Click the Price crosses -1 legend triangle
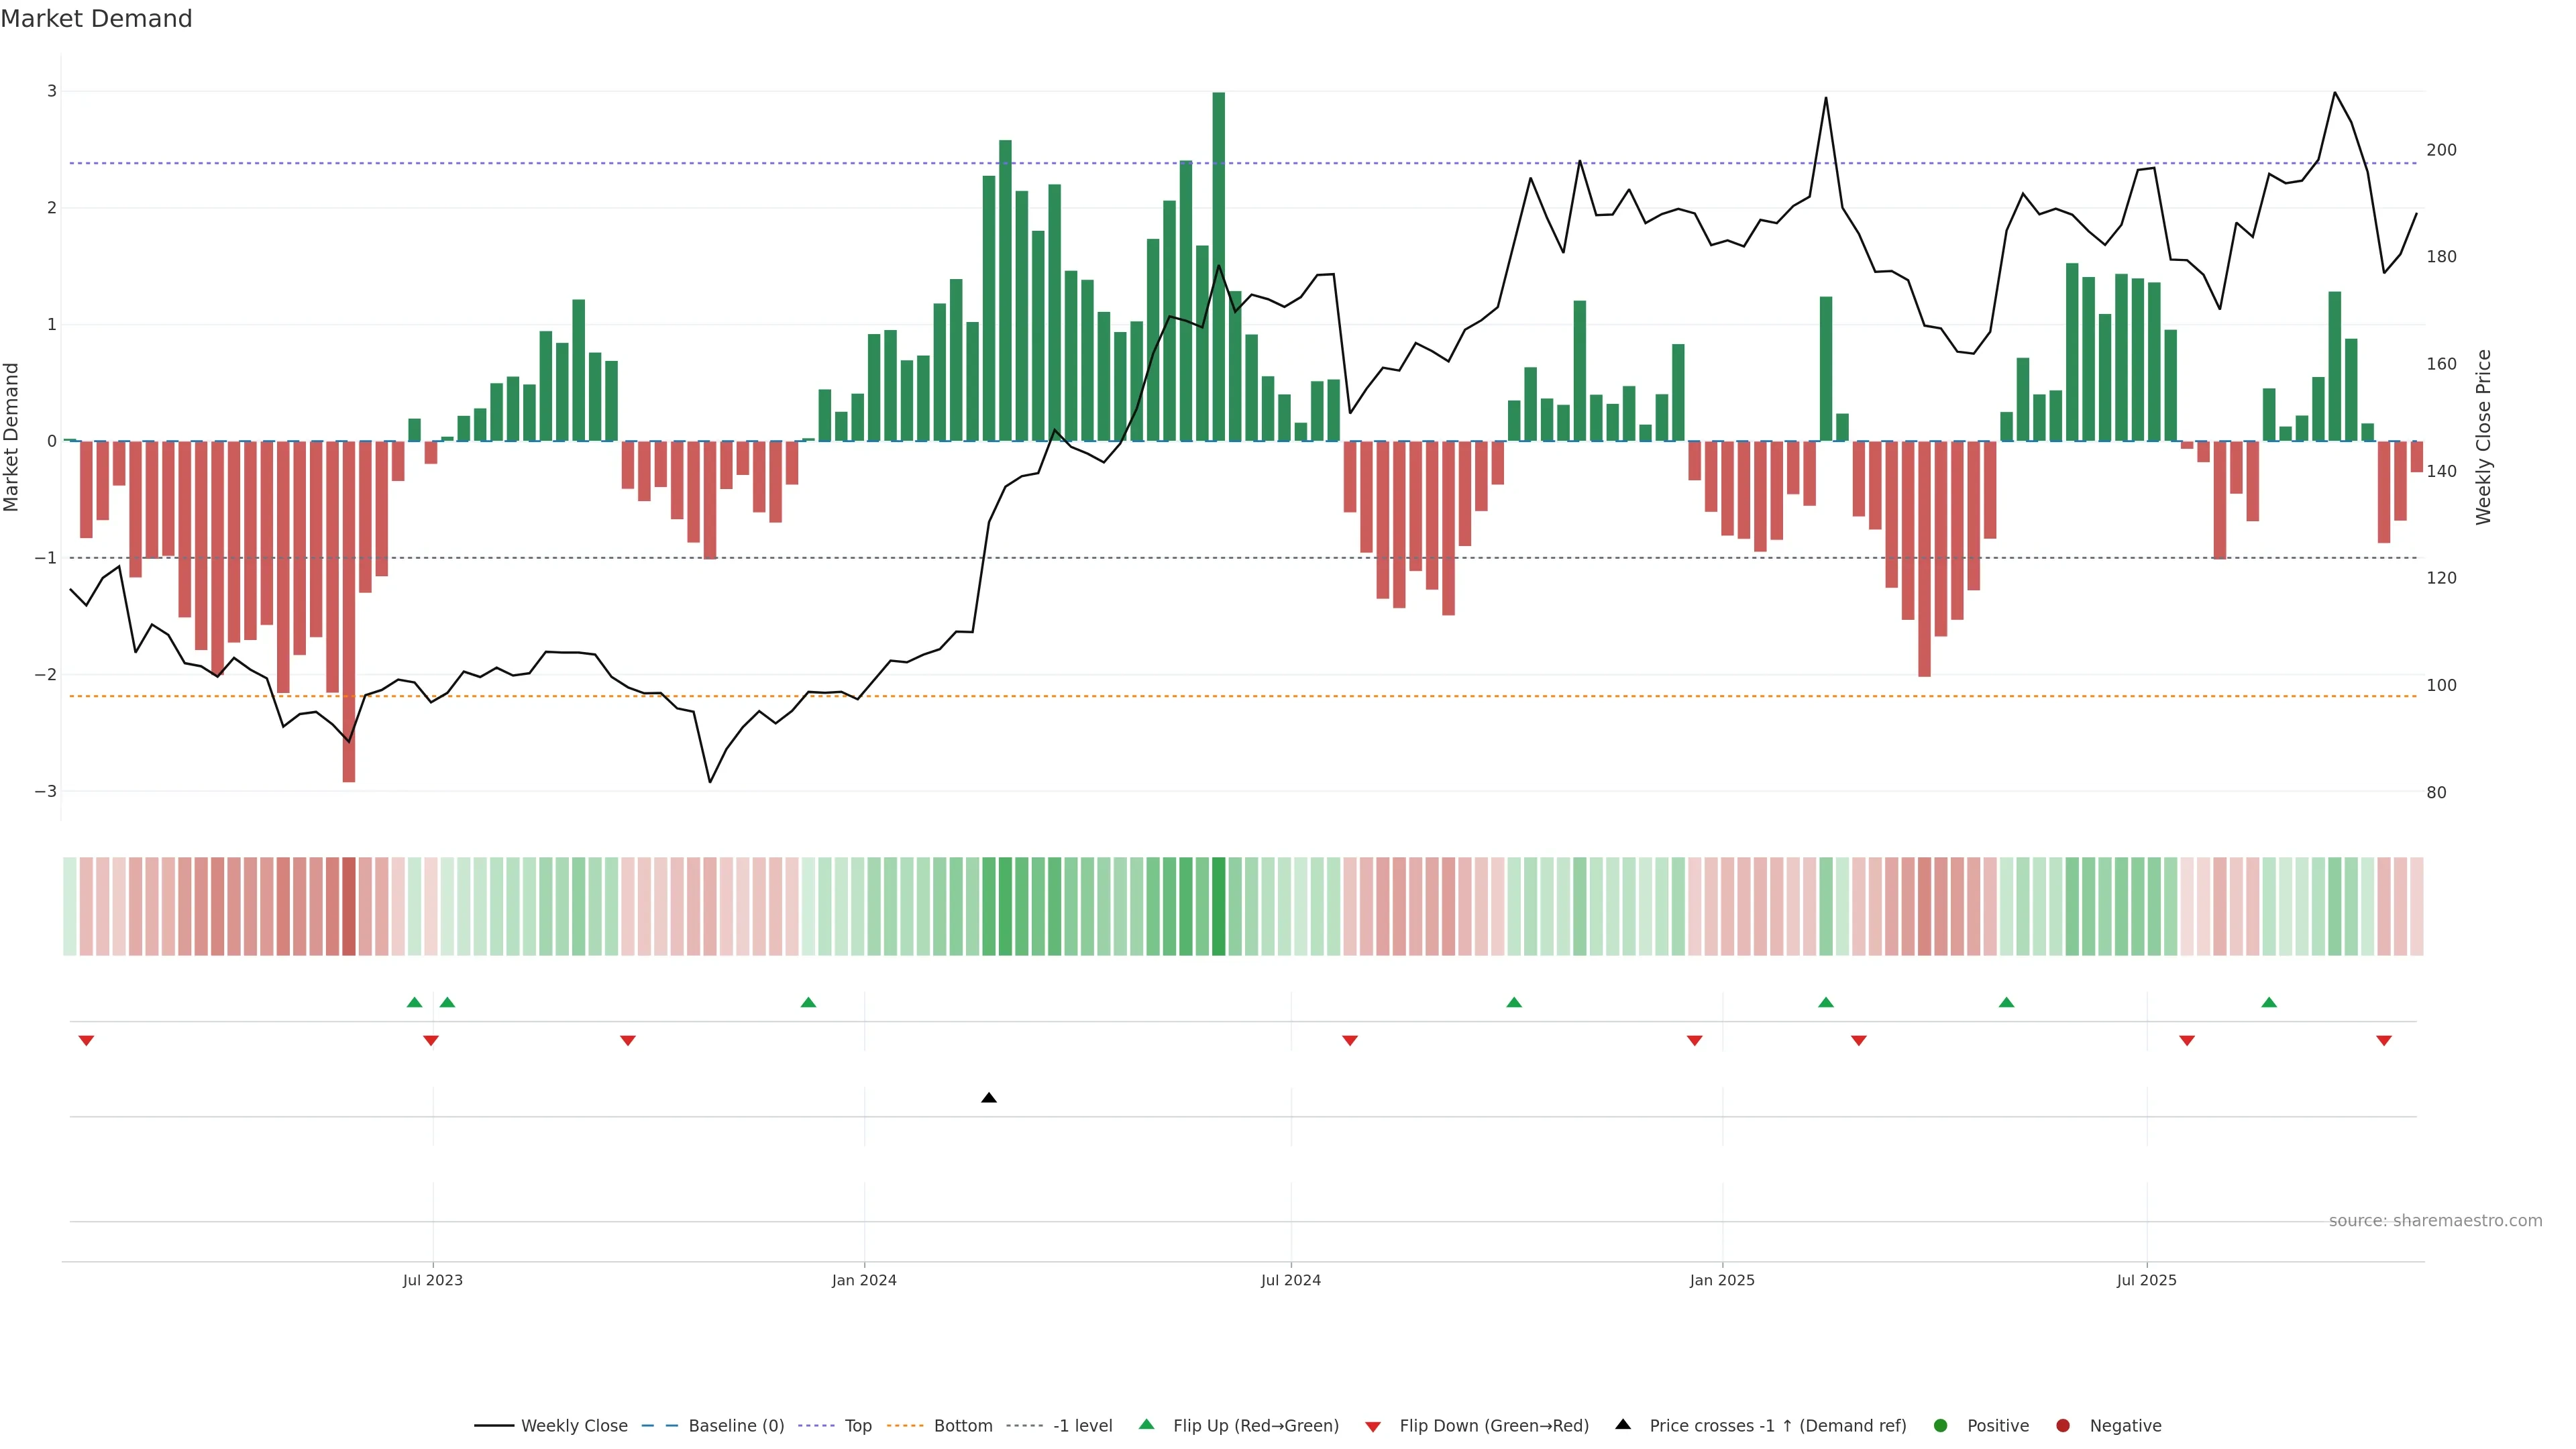This screenshot has width=2576, height=1449. pos(1623,1424)
